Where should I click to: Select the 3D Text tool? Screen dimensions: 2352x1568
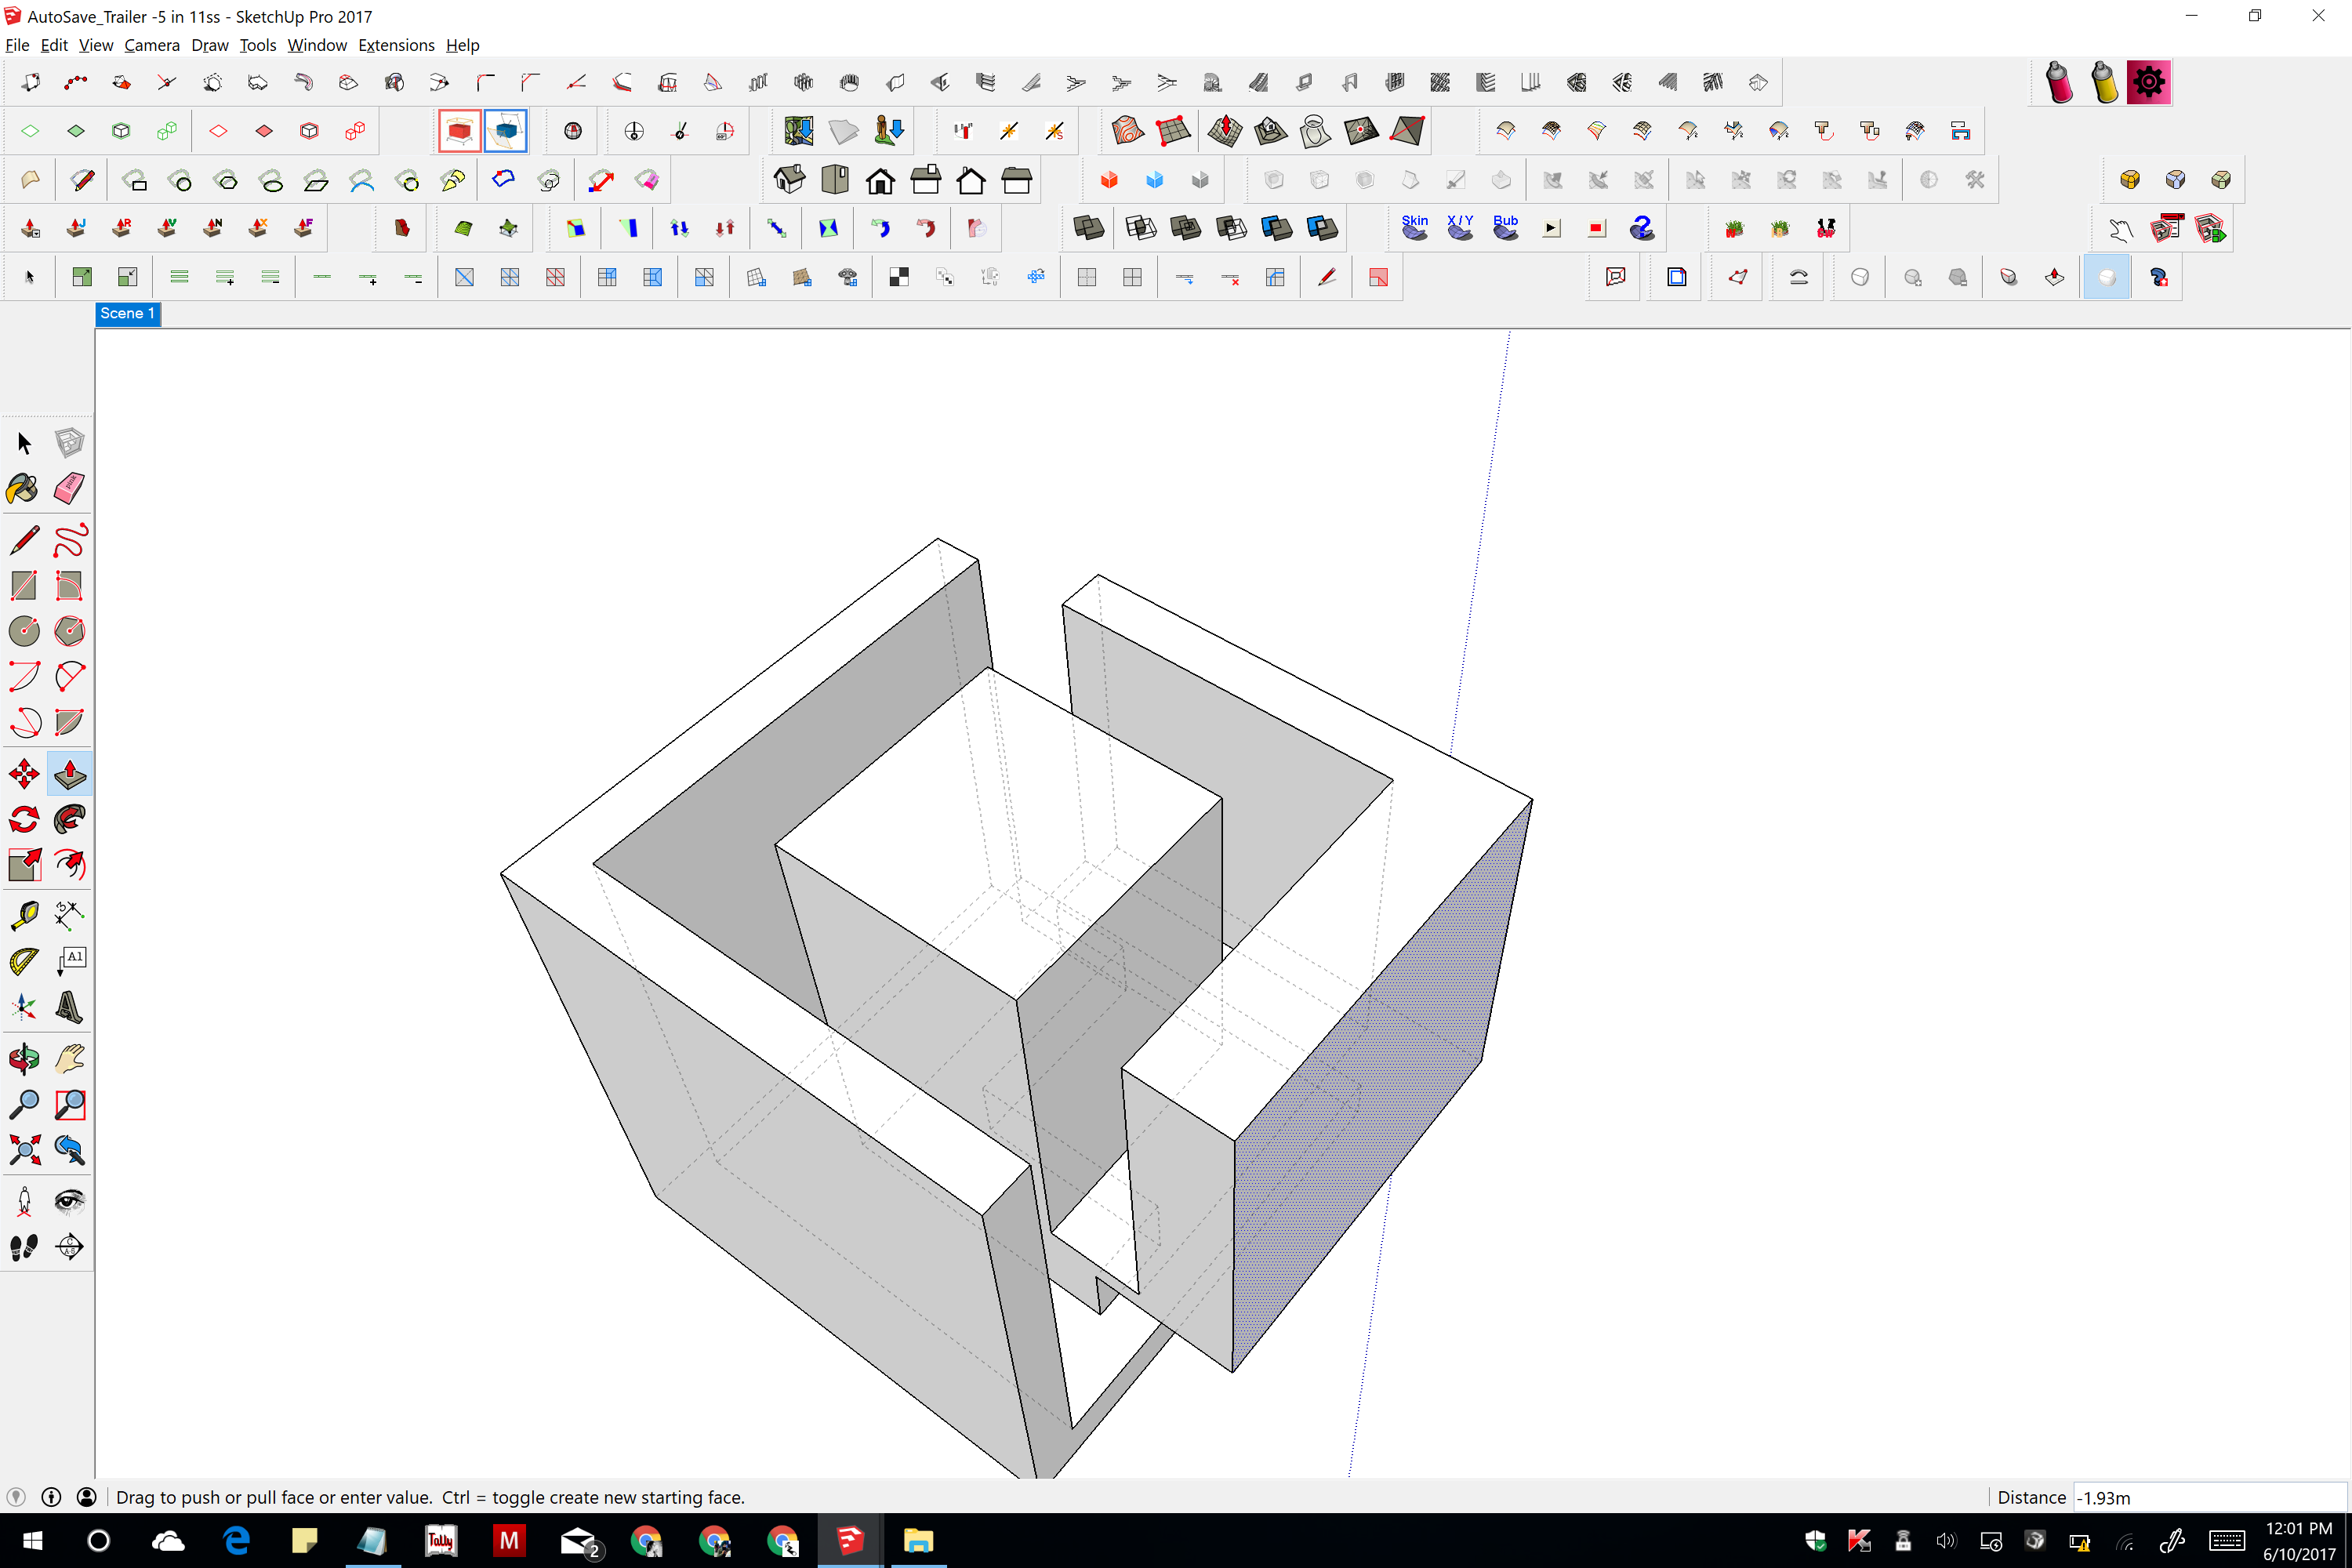click(x=69, y=1006)
